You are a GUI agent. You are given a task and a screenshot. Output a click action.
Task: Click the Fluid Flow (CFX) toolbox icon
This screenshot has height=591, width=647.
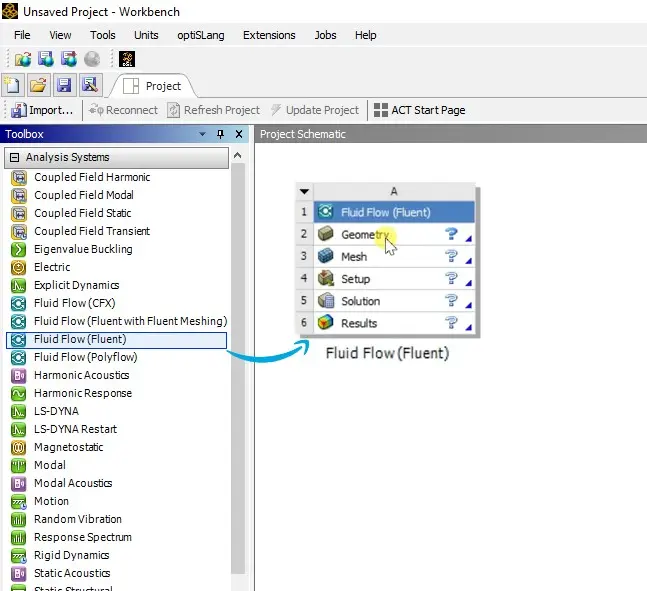[19, 303]
